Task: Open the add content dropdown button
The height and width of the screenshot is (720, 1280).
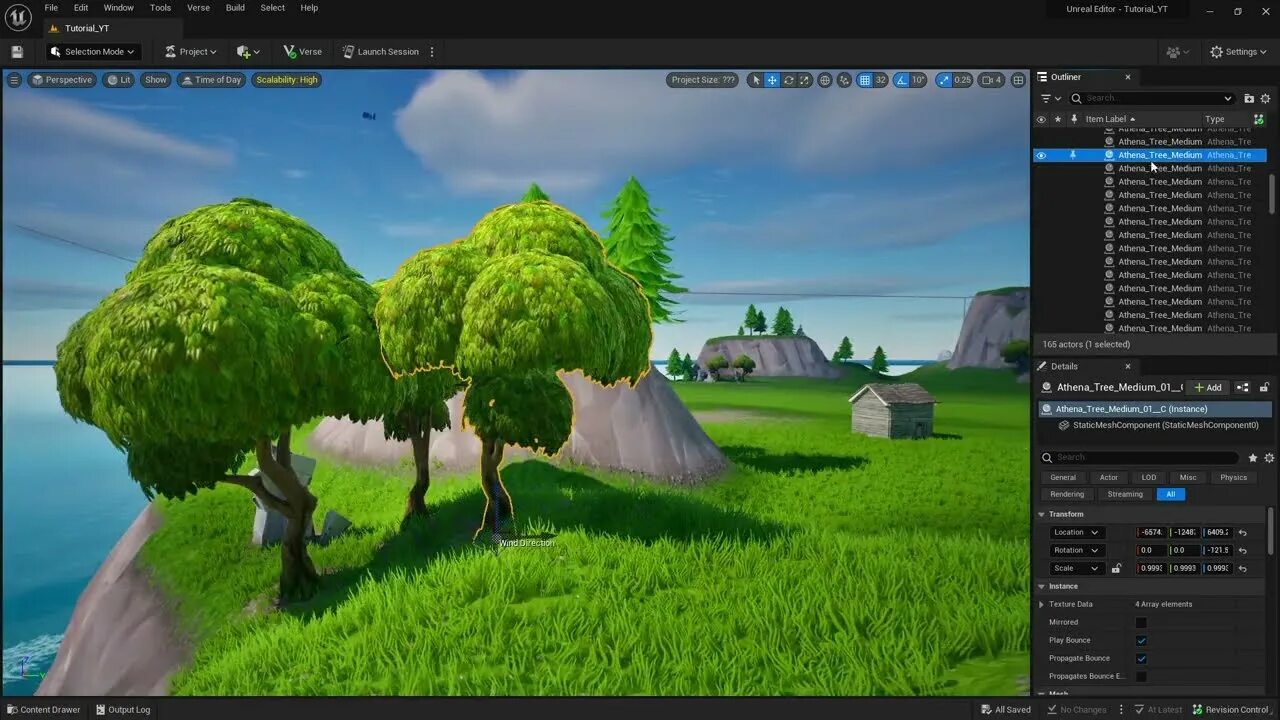Action: [x=248, y=52]
